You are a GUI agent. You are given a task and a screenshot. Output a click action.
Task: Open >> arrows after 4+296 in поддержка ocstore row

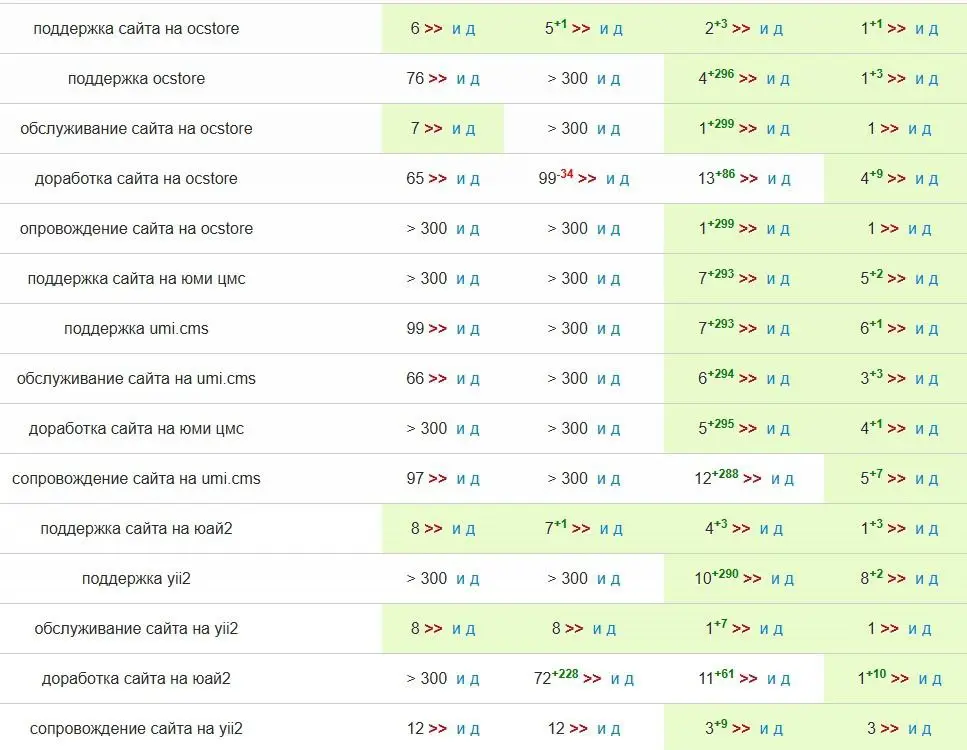click(x=748, y=79)
